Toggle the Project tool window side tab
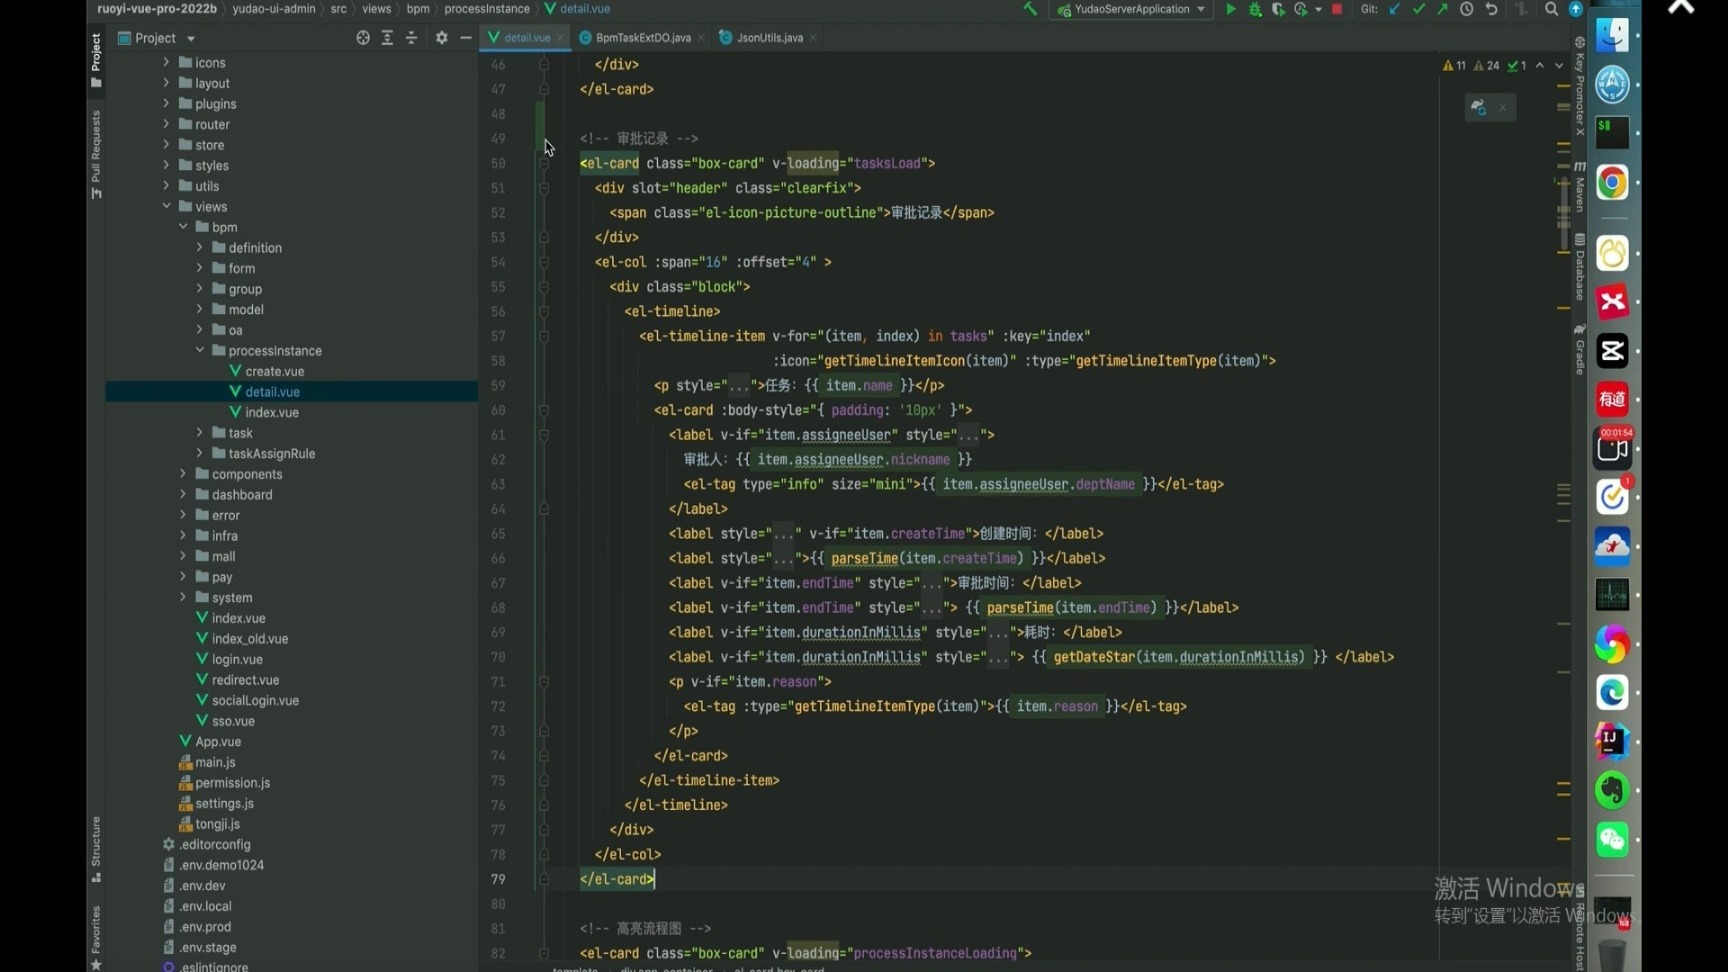The width and height of the screenshot is (1728, 972). 96,58
